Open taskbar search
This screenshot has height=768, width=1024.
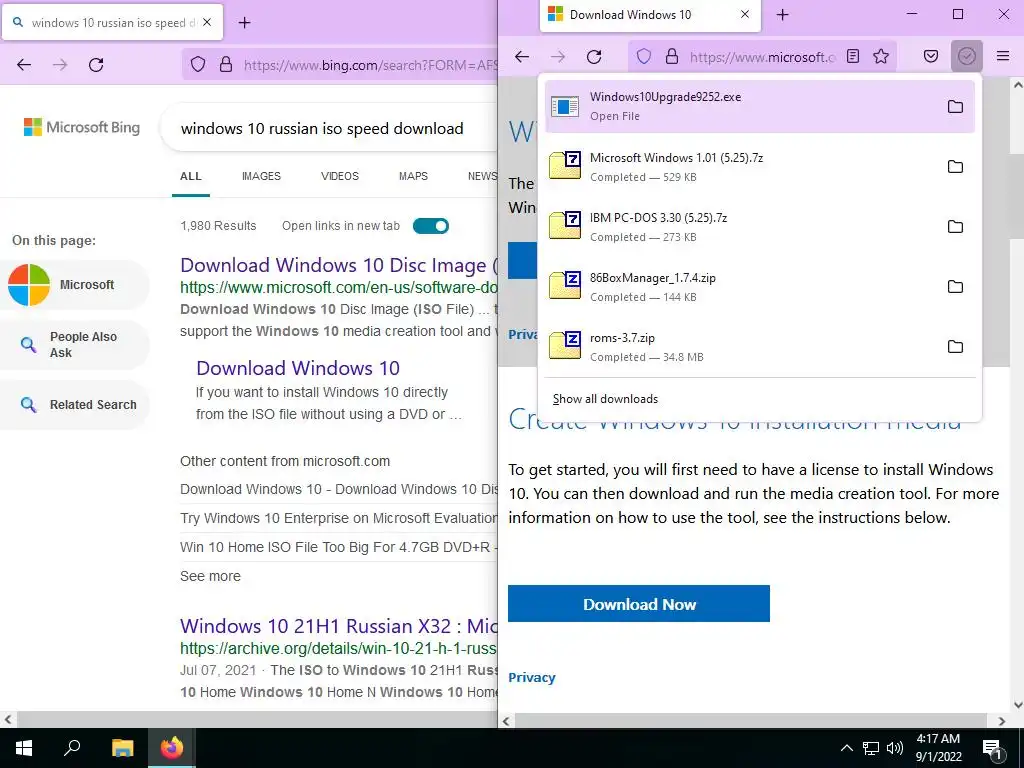click(x=72, y=748)
